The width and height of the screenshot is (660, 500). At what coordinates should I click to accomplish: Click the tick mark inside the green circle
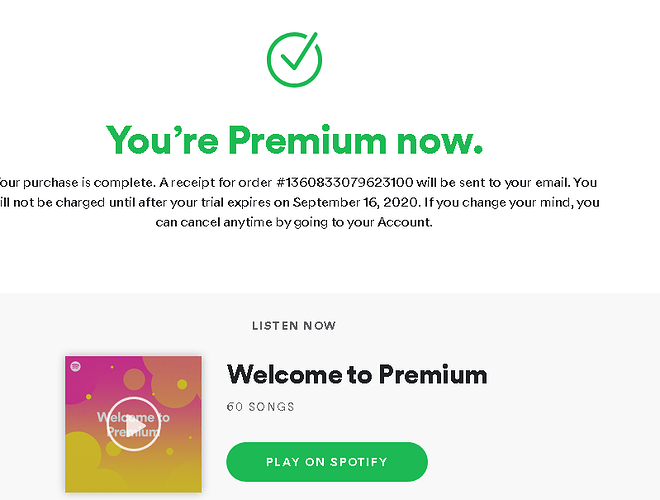(x=299, y=51)
